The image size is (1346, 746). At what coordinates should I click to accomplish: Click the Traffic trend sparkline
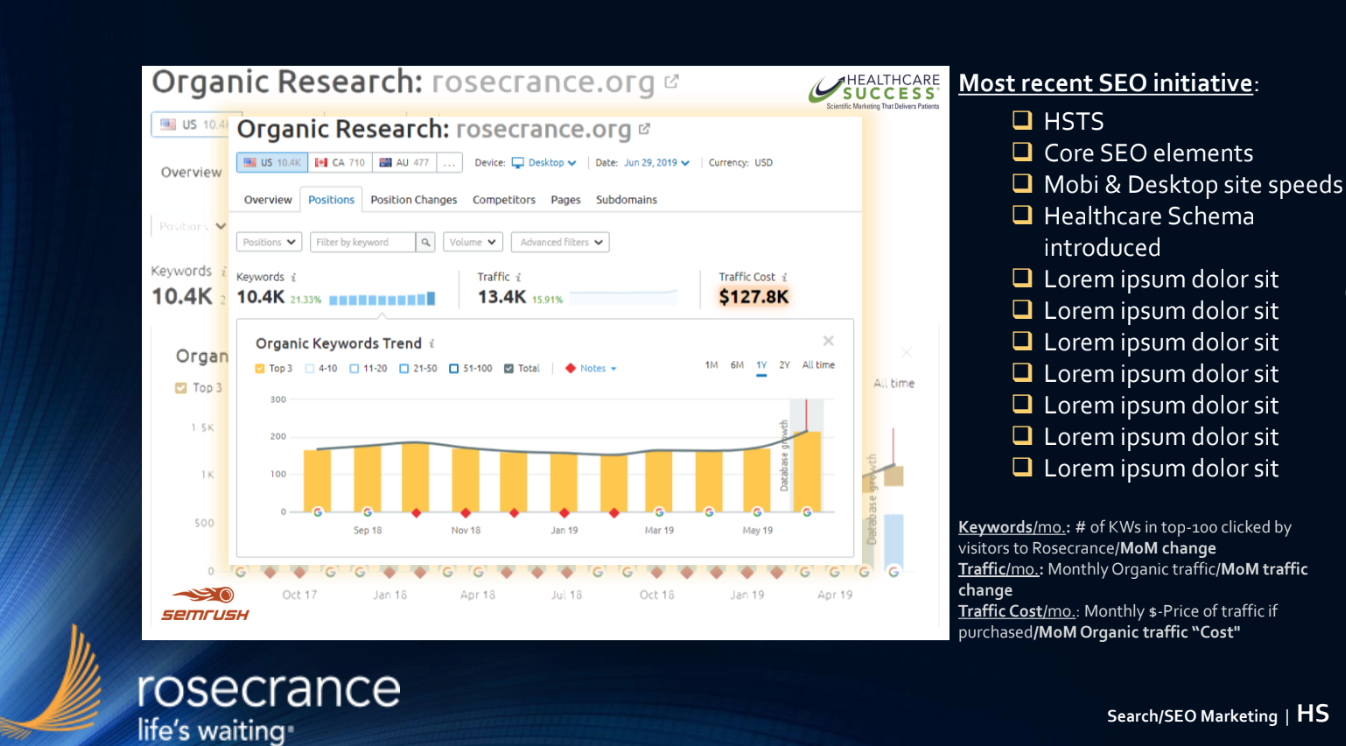pyautogui.click(x=623, y=297)
